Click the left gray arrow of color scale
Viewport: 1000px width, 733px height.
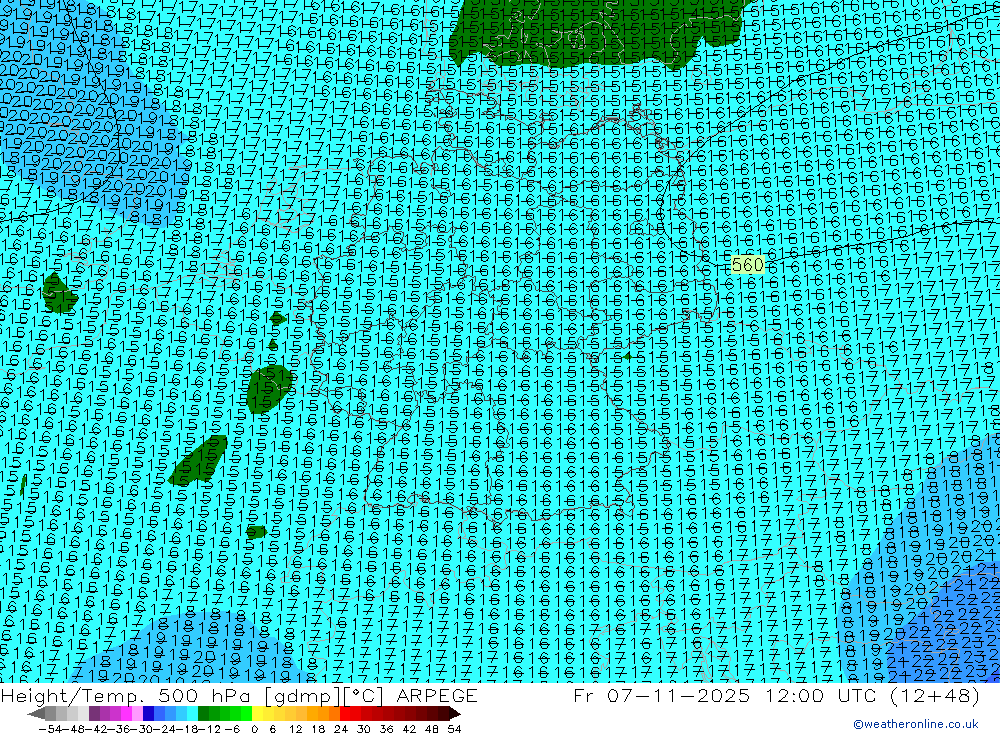click(x=36, y=714)
